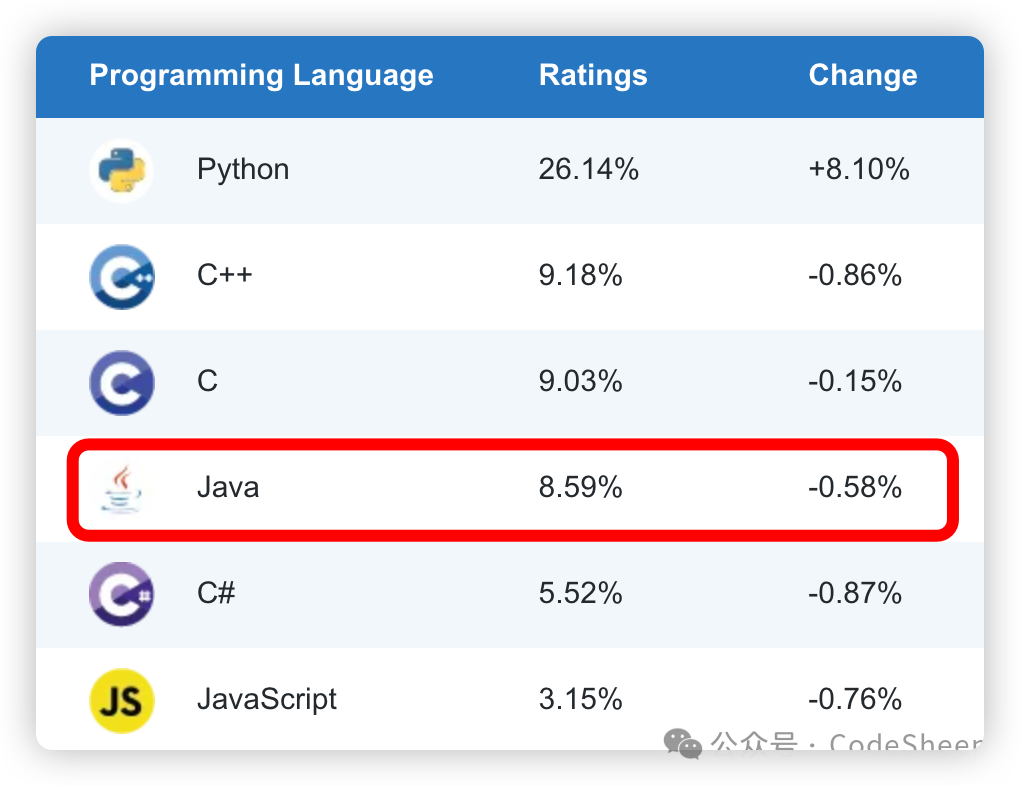The height and width of the screenshot is (786, 1020).
Task: Click the WeChat logo in the watermark
Action: (x=685, y=744)
